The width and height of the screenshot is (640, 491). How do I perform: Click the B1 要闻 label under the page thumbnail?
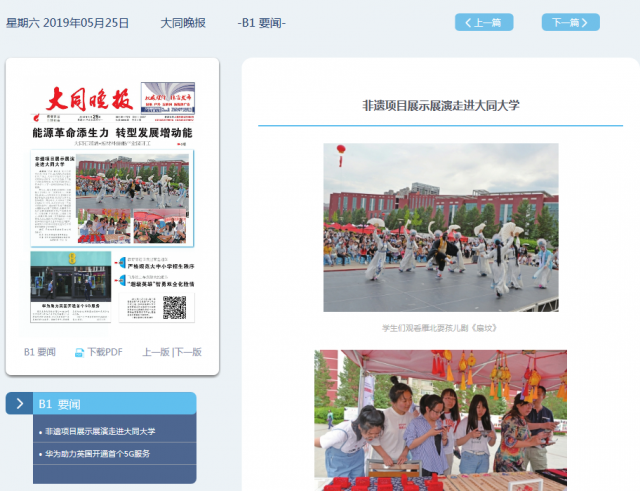click(x=40, y=352)
